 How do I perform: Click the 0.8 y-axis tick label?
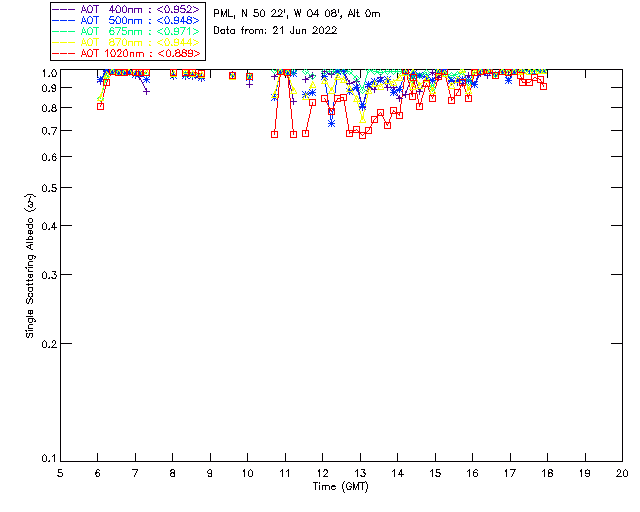pos(49,108)
